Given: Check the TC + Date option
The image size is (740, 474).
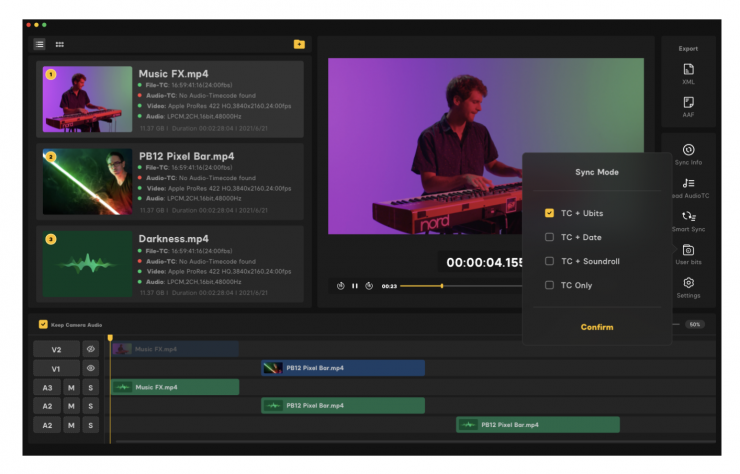Looking at the screenshot, I should [x=549, y=237].
